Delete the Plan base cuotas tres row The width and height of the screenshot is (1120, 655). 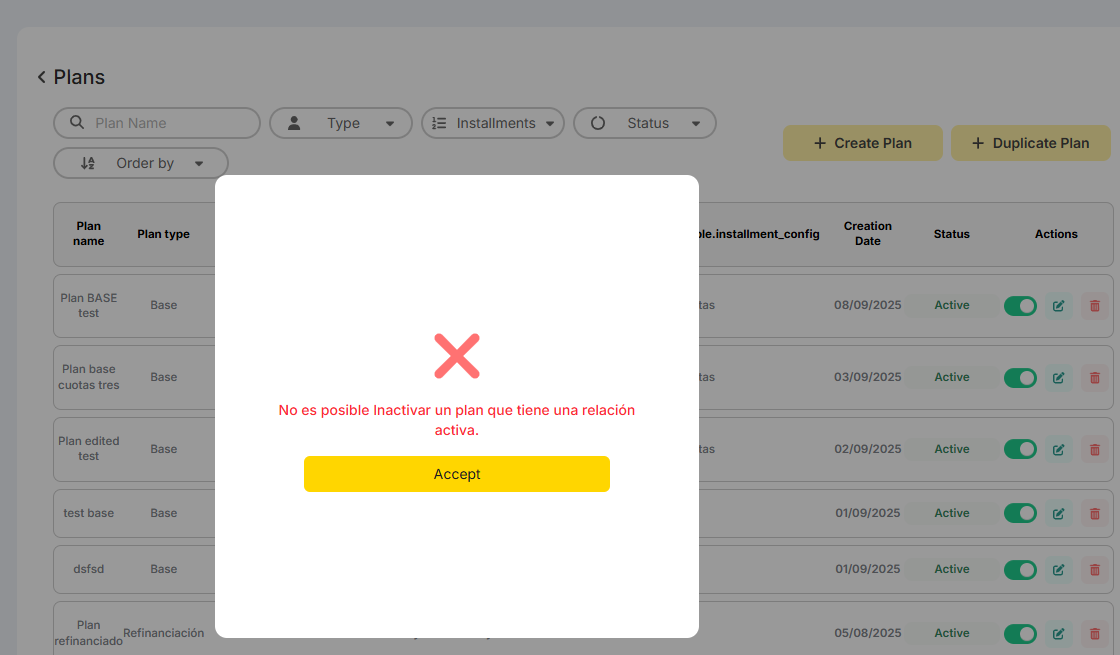point(1095,378)
